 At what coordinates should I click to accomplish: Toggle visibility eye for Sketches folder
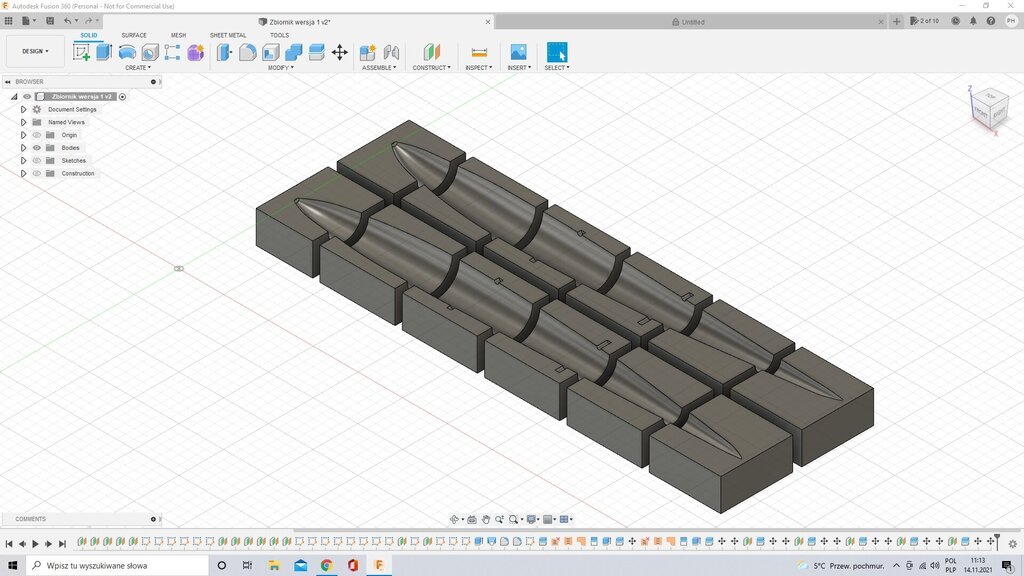tap(37, 161)
